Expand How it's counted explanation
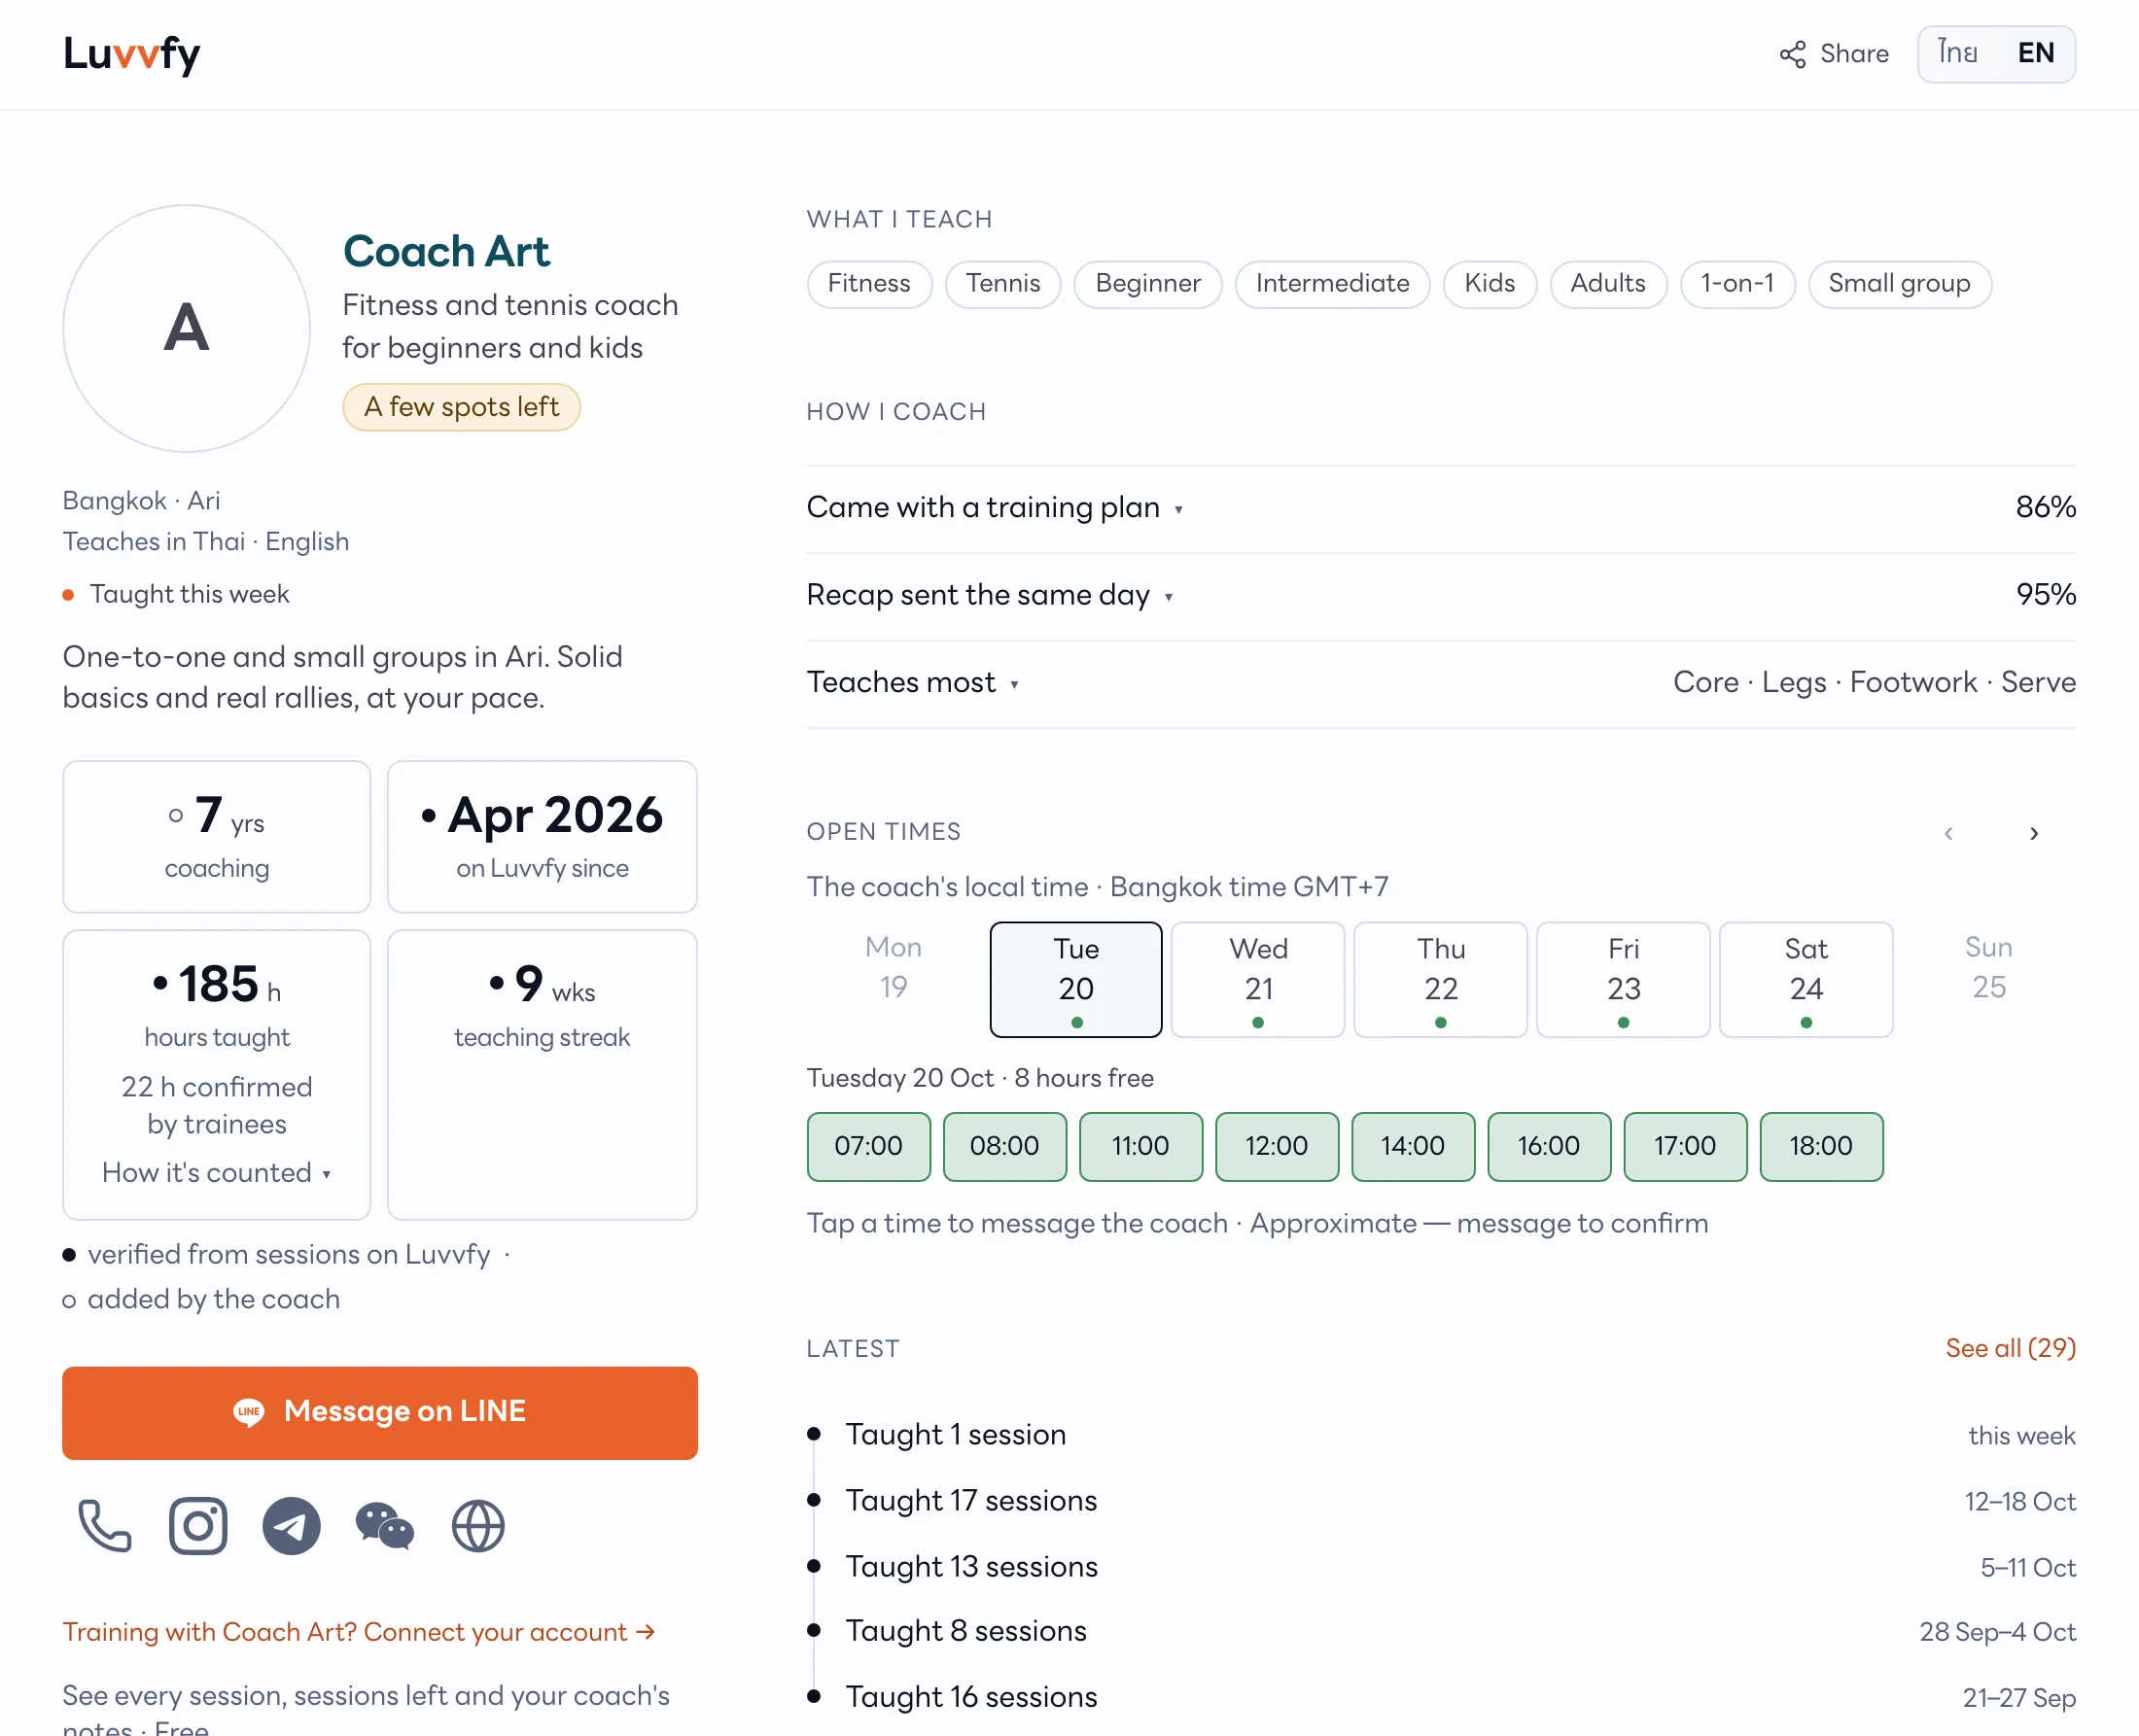 pos(216,1172)
